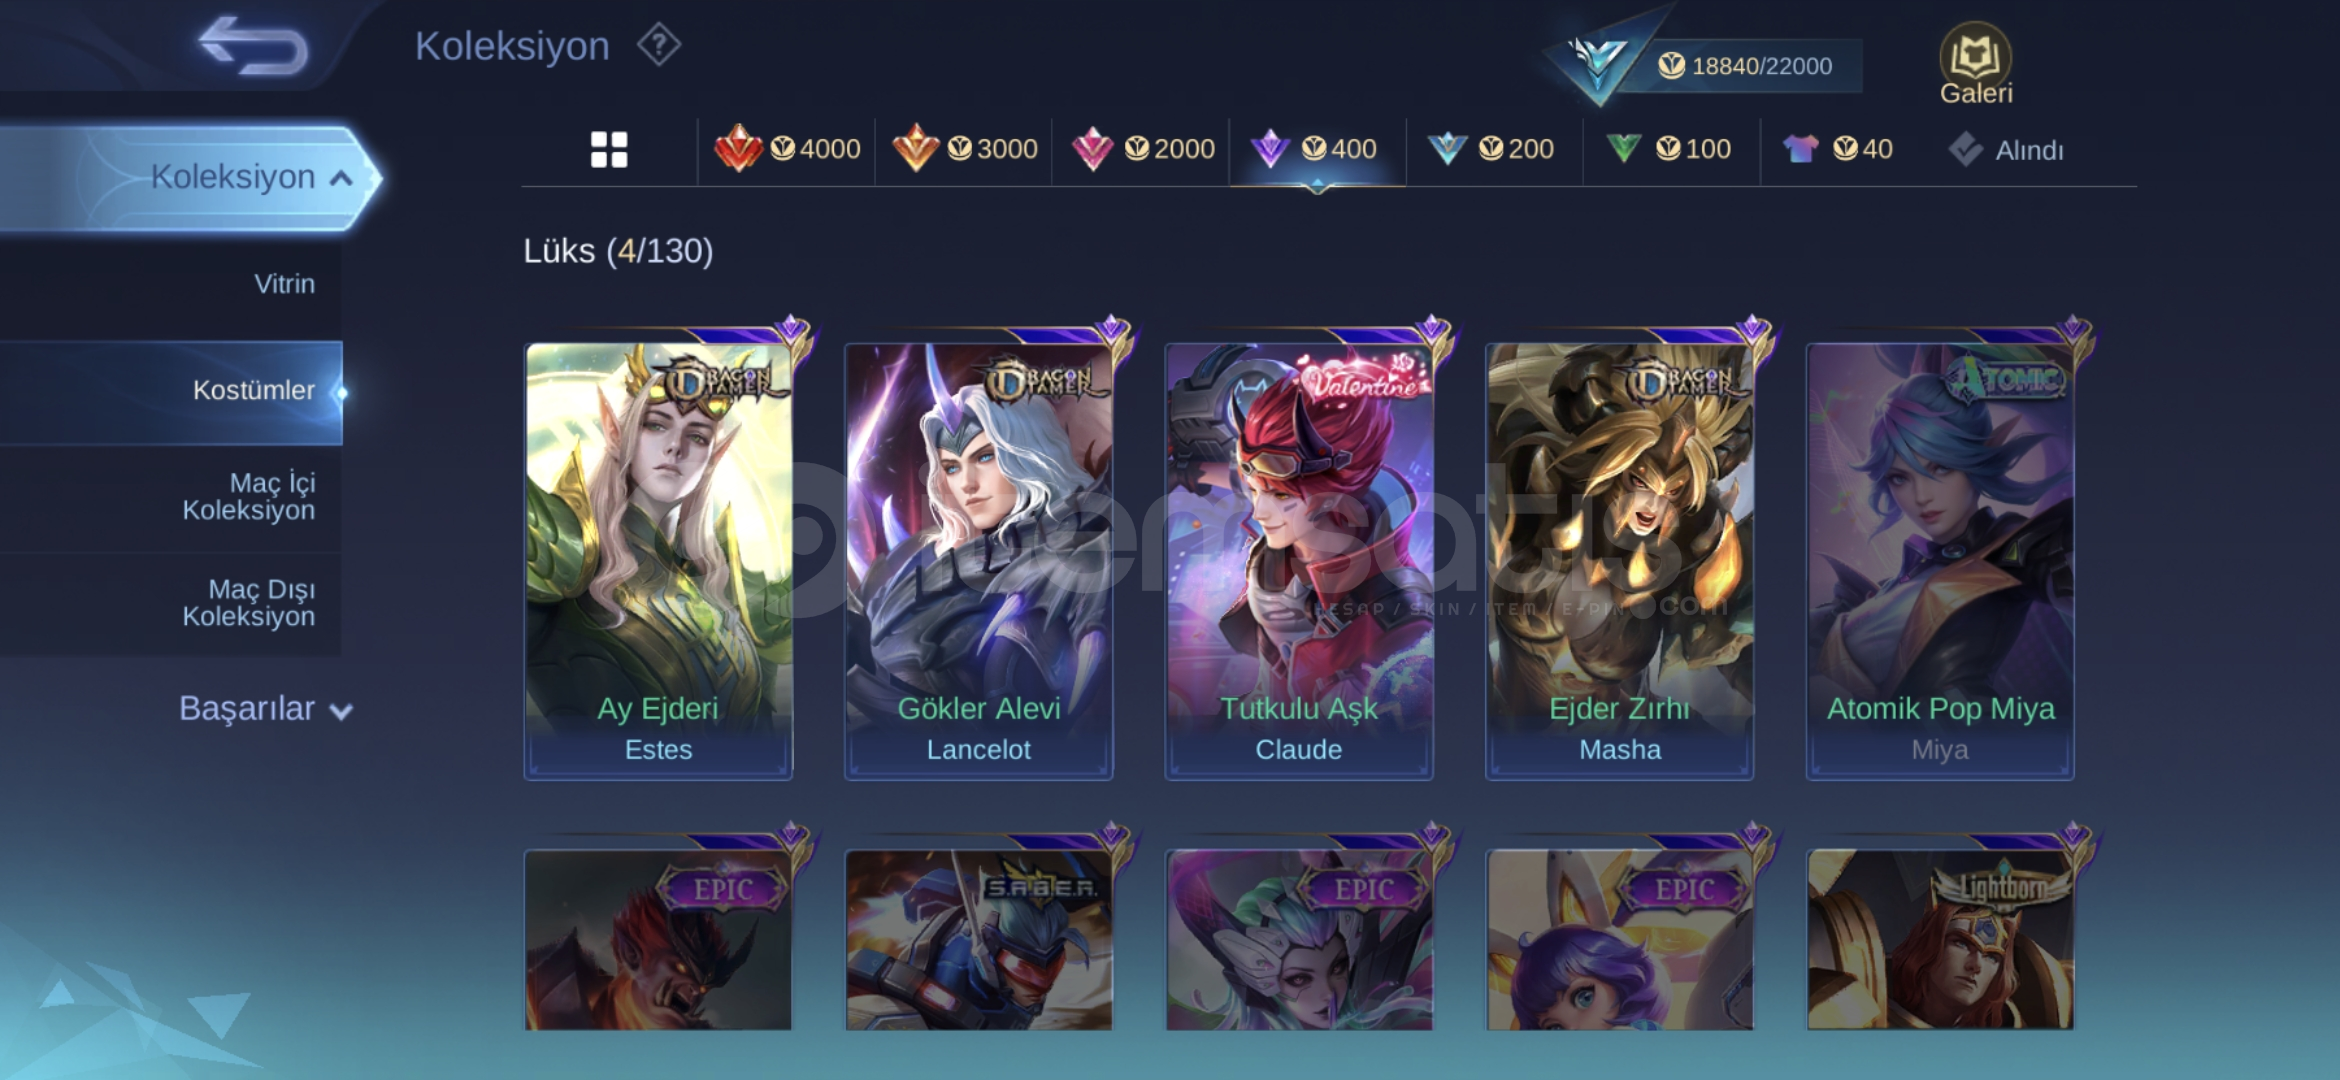This screenshot has height=1080, width=2340.
Task: Filter by 40 t-shirt tier
Action: click(1837, 149)
